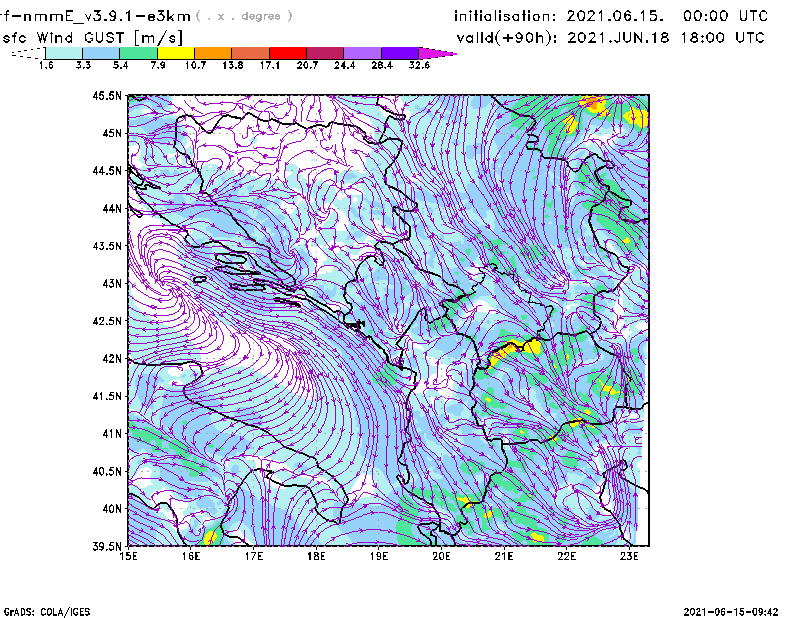Click the '15E' longitude label

[x=128, y=556]
